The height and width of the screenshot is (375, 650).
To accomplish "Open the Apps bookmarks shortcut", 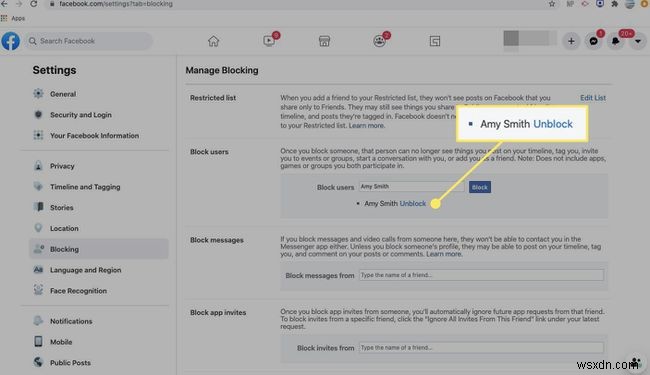I will point(13,18).
